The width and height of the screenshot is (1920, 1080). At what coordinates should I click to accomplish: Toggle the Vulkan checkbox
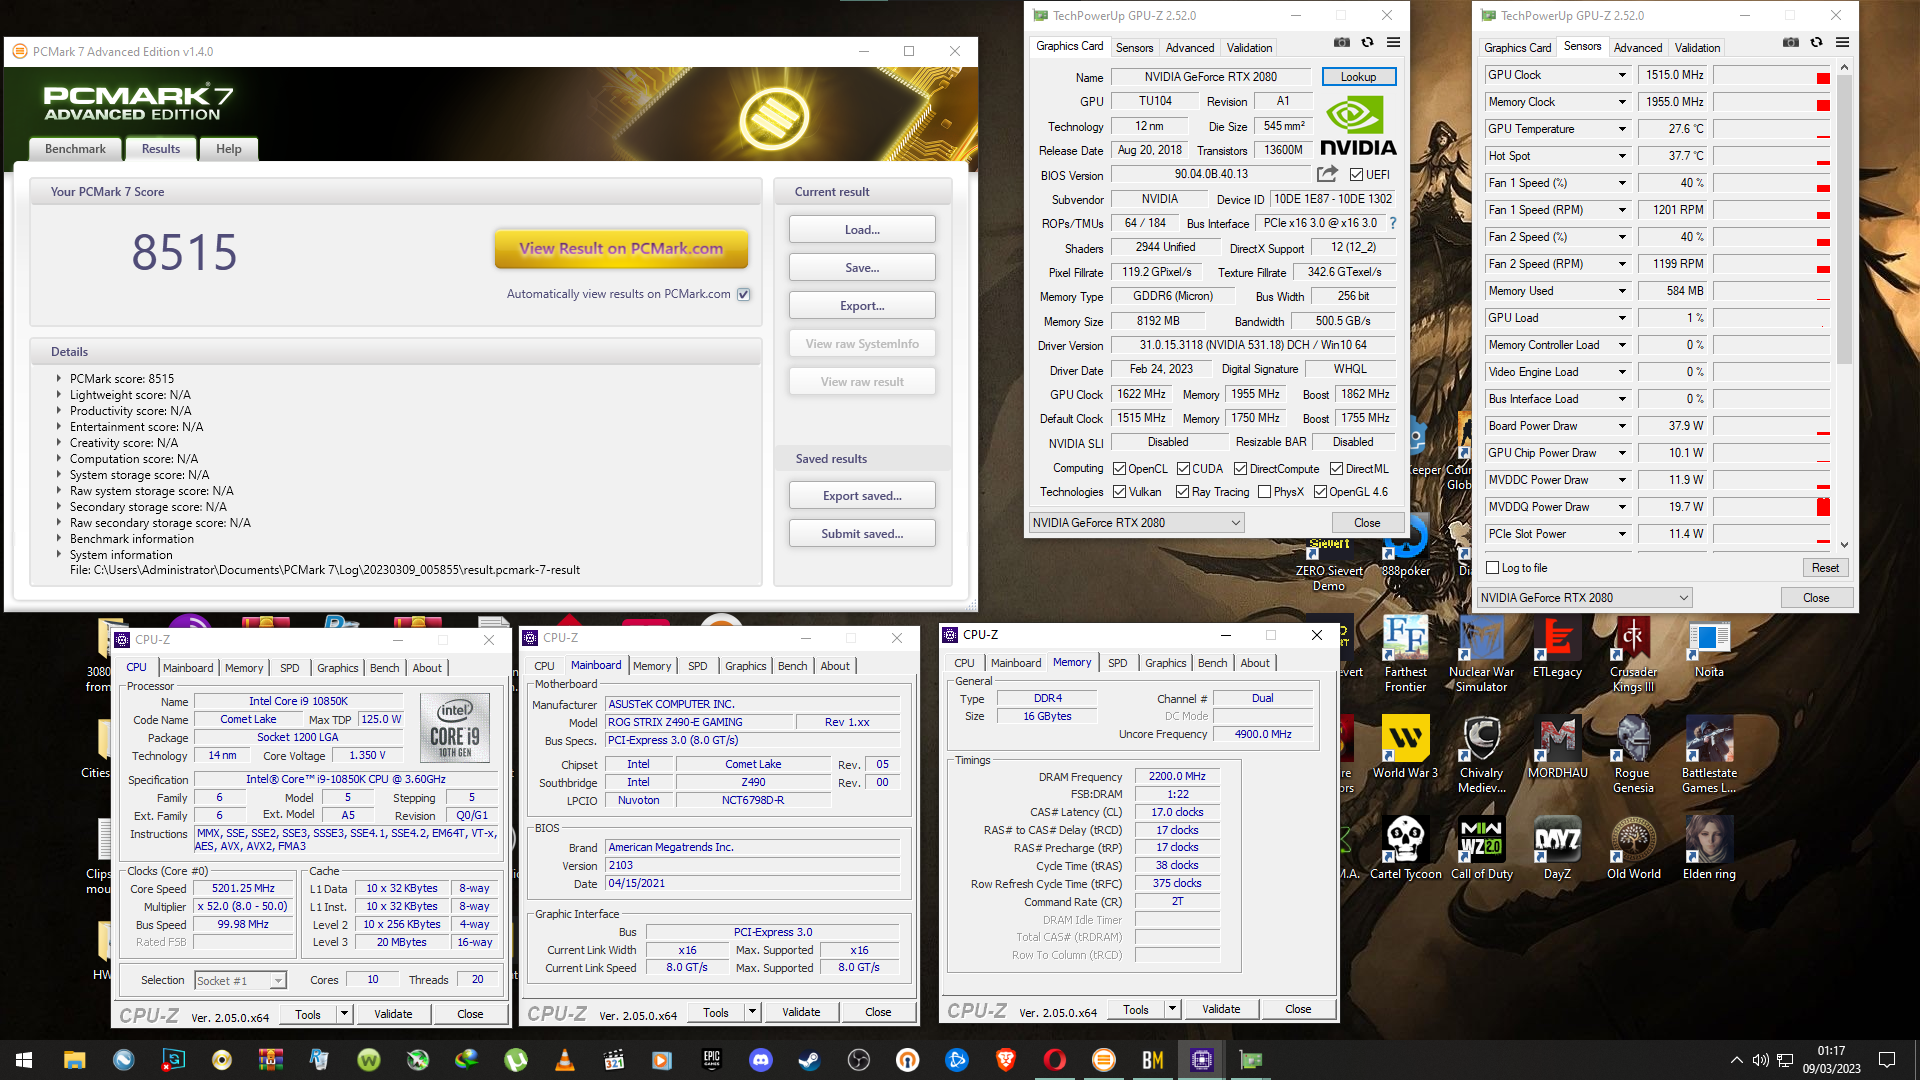point(1119,492)
